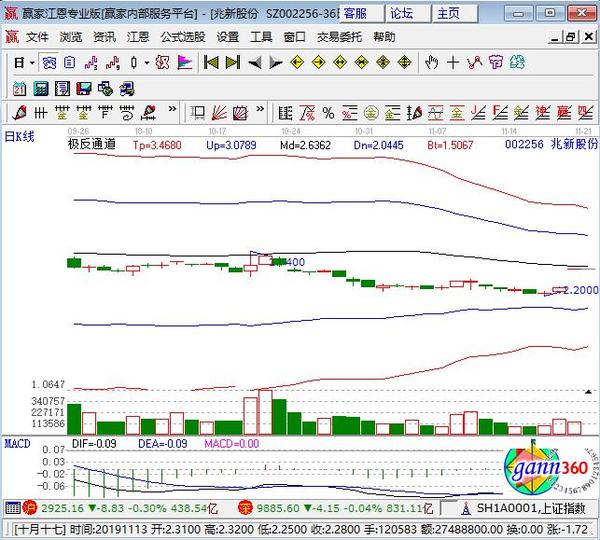Select the red pencil drawing tool
This screenshot has width=600, height=540.
19,113
